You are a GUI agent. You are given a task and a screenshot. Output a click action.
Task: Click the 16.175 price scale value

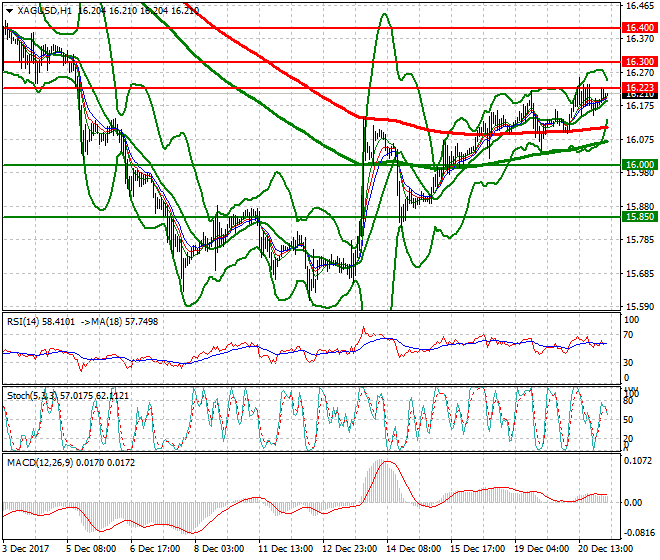coord(640,106)
